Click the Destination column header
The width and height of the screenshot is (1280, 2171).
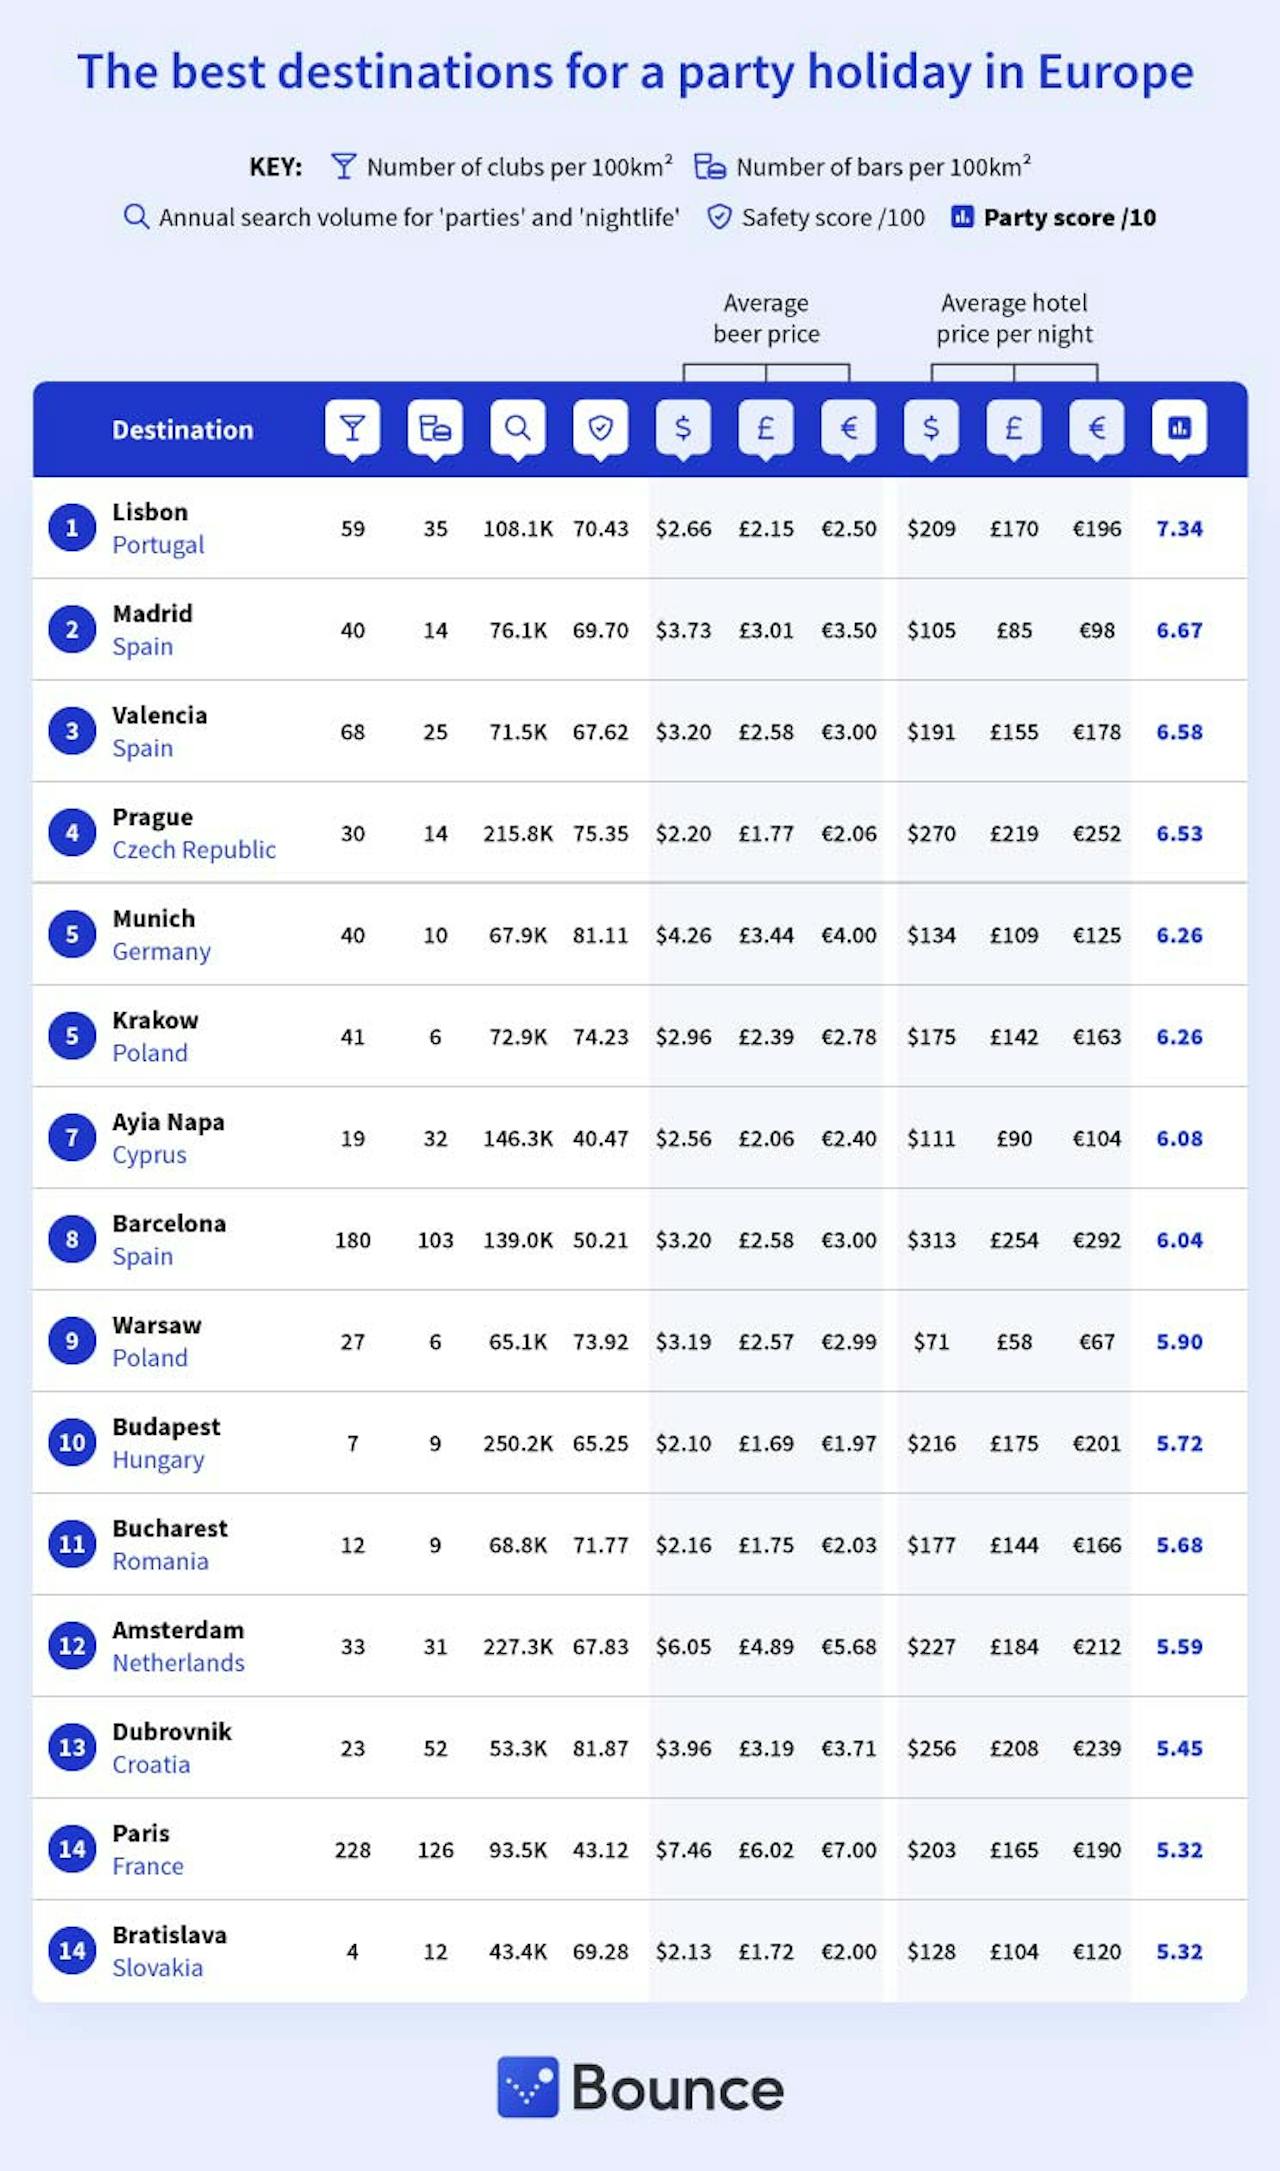pyautogui.click(x=182, y=430)
